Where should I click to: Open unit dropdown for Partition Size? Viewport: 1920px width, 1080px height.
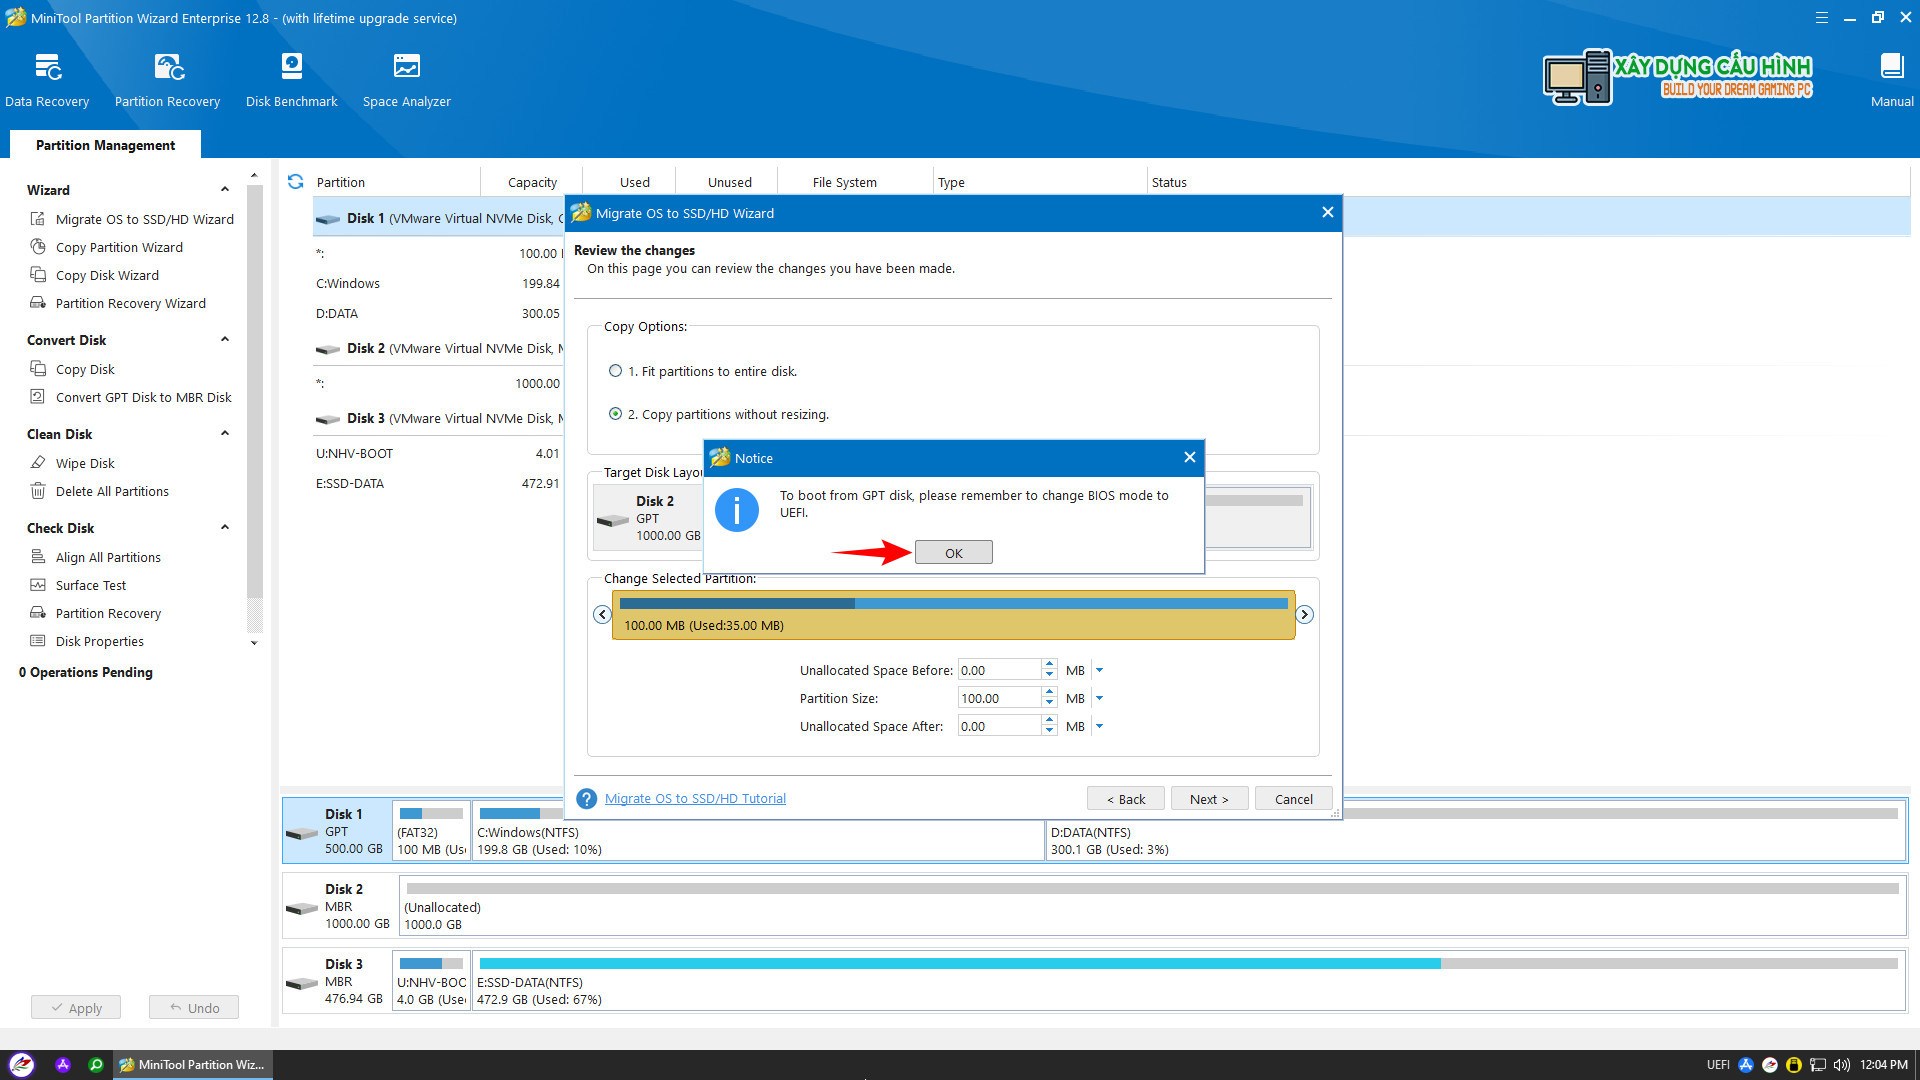pyautogui.click(x=1099, y=699)
